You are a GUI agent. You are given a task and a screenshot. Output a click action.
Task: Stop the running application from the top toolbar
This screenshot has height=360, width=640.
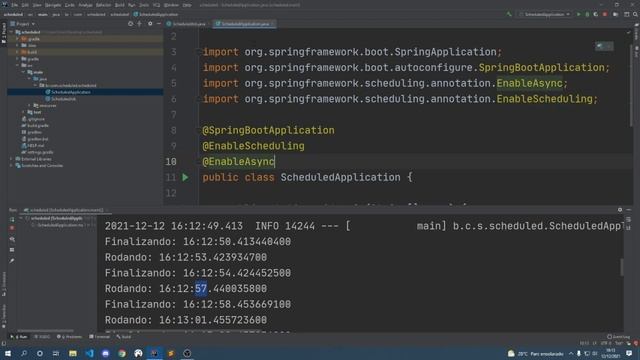[605, 14]
